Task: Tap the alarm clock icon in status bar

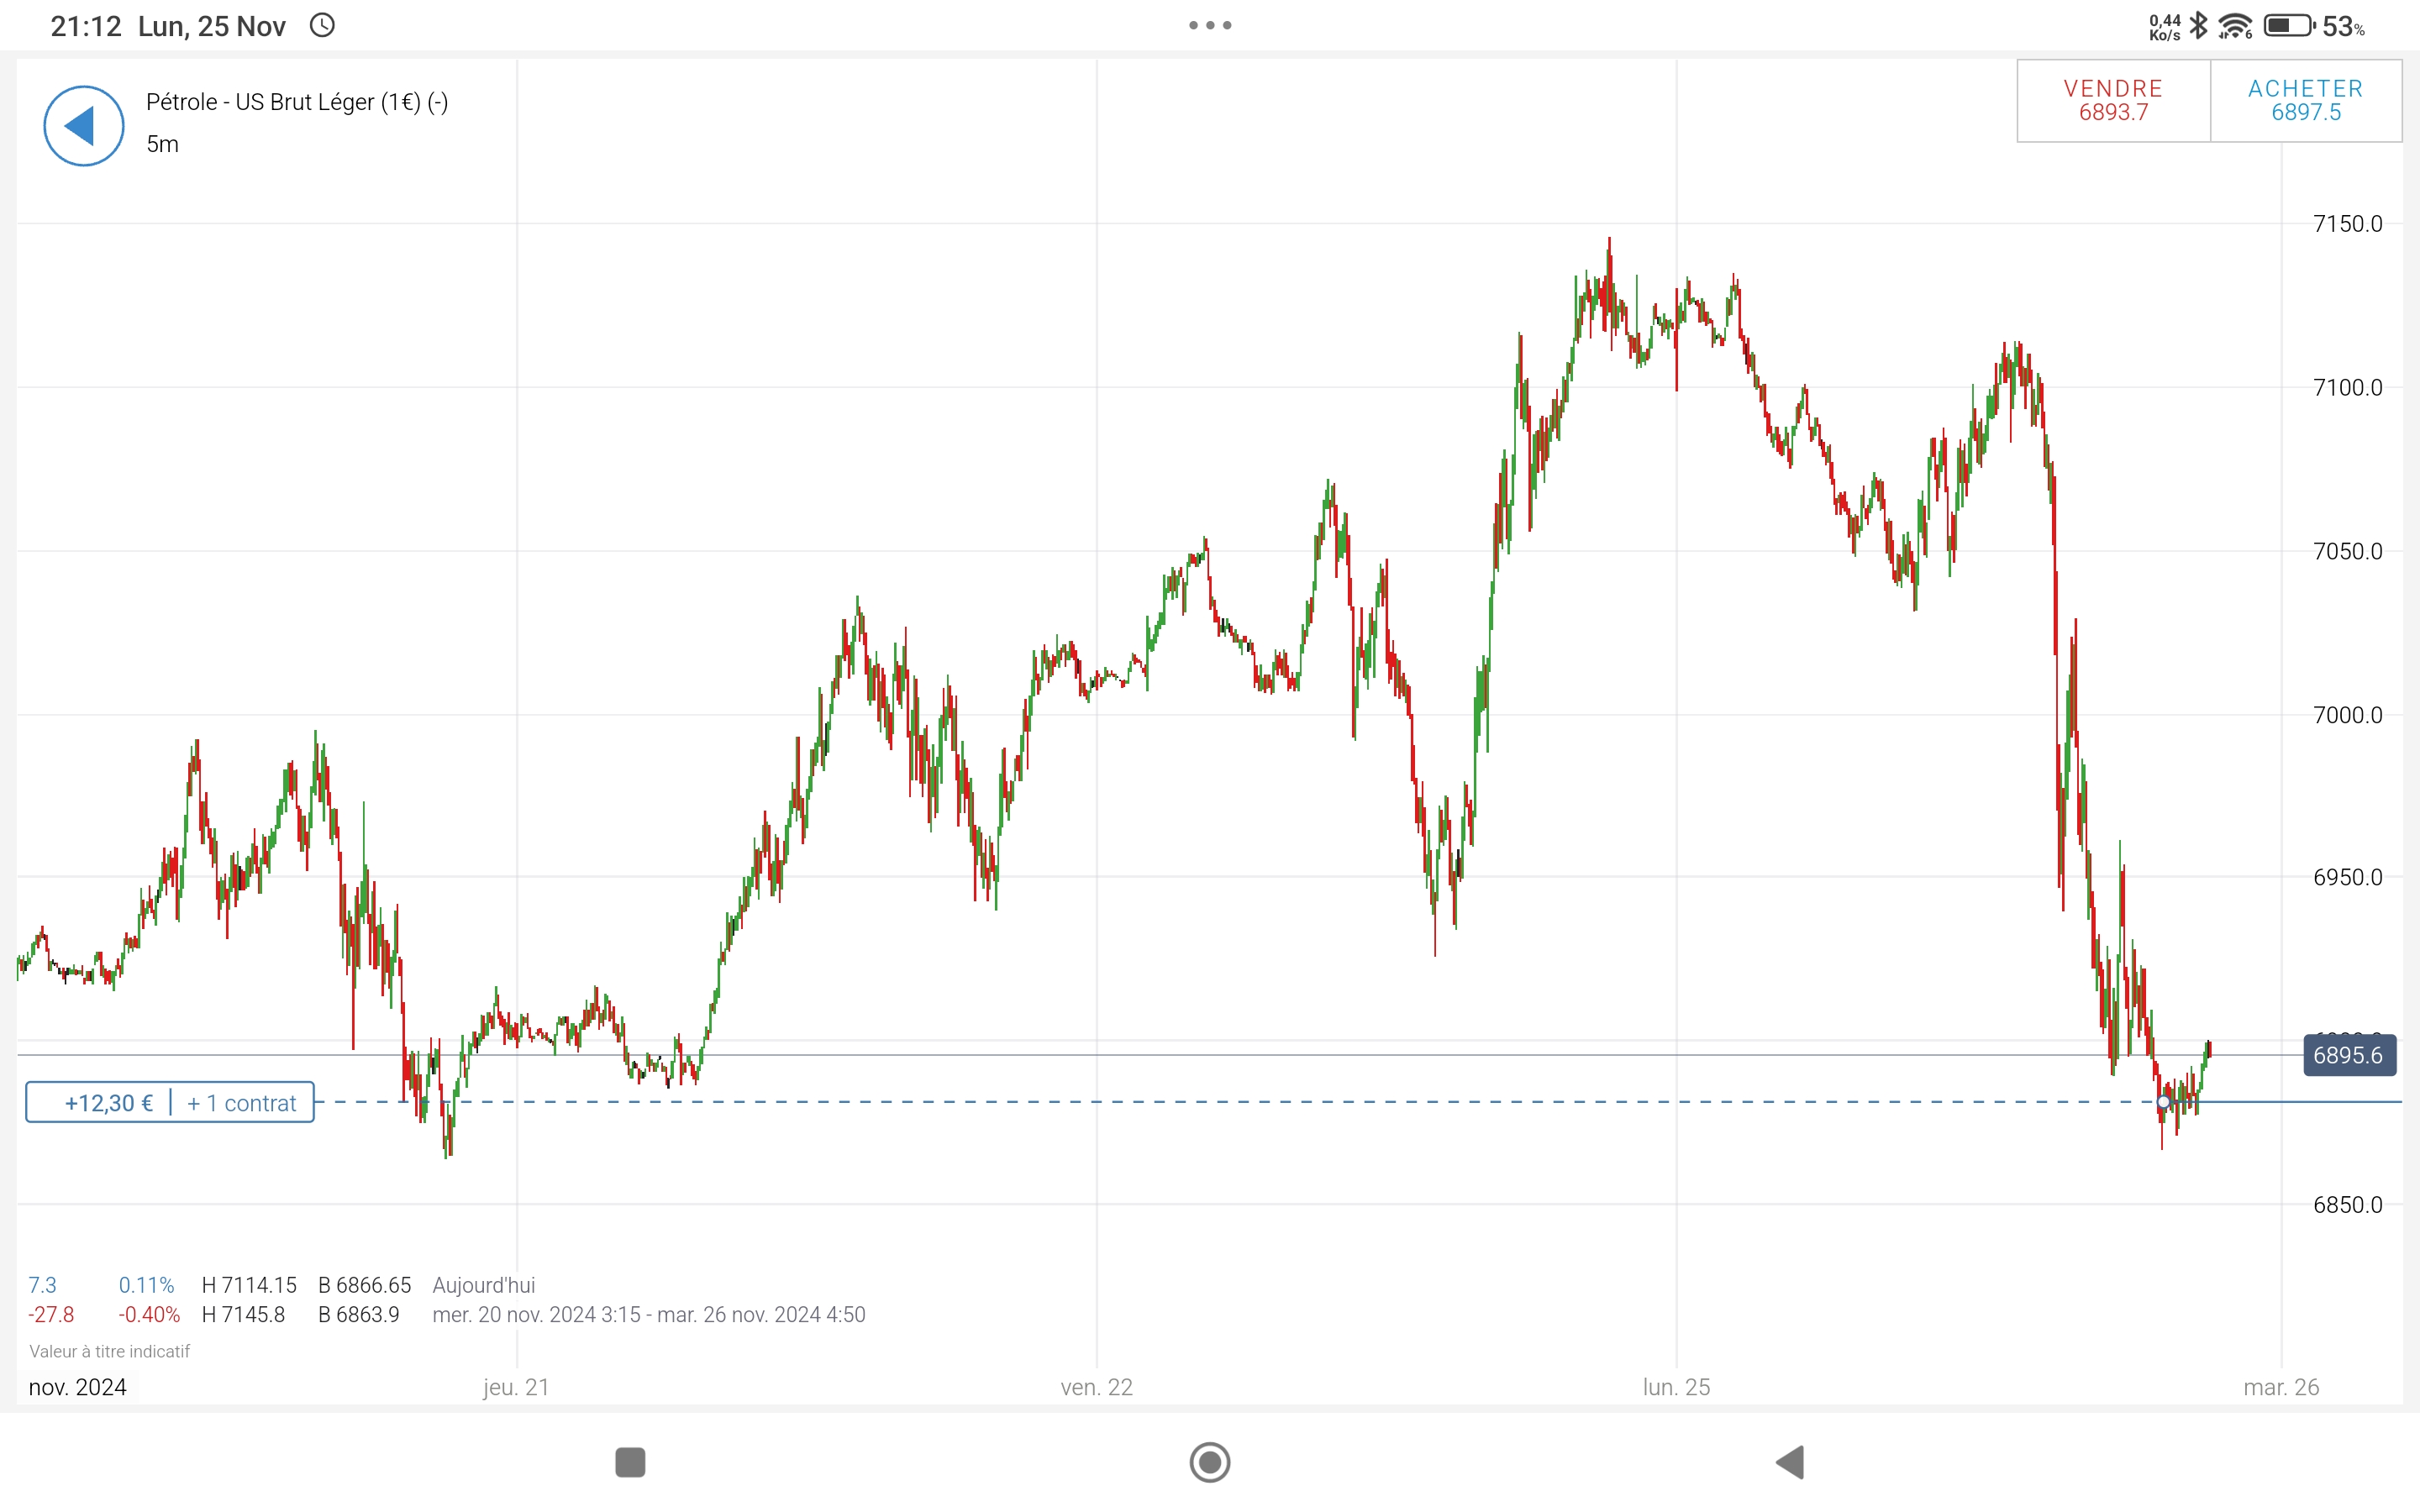Action: point(322,25)
